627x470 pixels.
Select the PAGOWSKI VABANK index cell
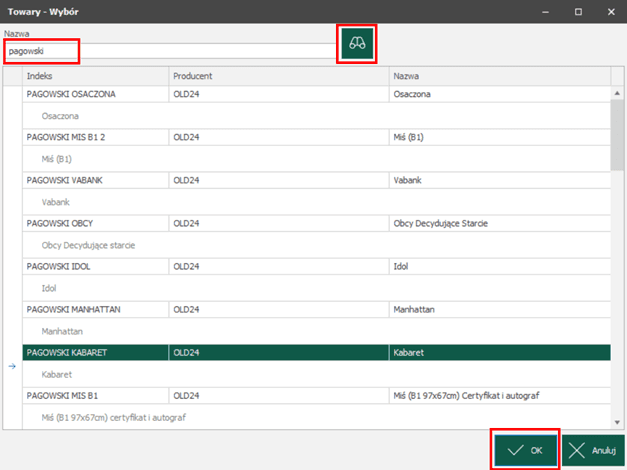[96, 180]
